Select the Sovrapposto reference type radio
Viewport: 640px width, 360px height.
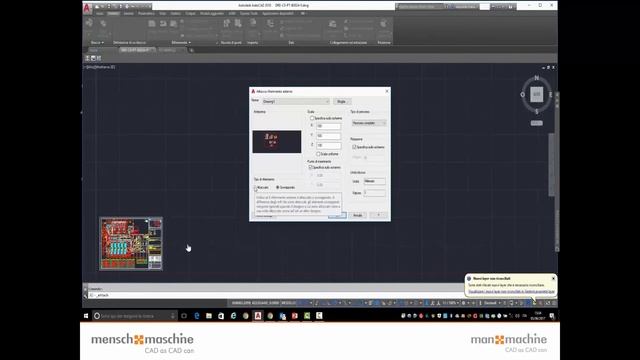click(x=278, y=187)
